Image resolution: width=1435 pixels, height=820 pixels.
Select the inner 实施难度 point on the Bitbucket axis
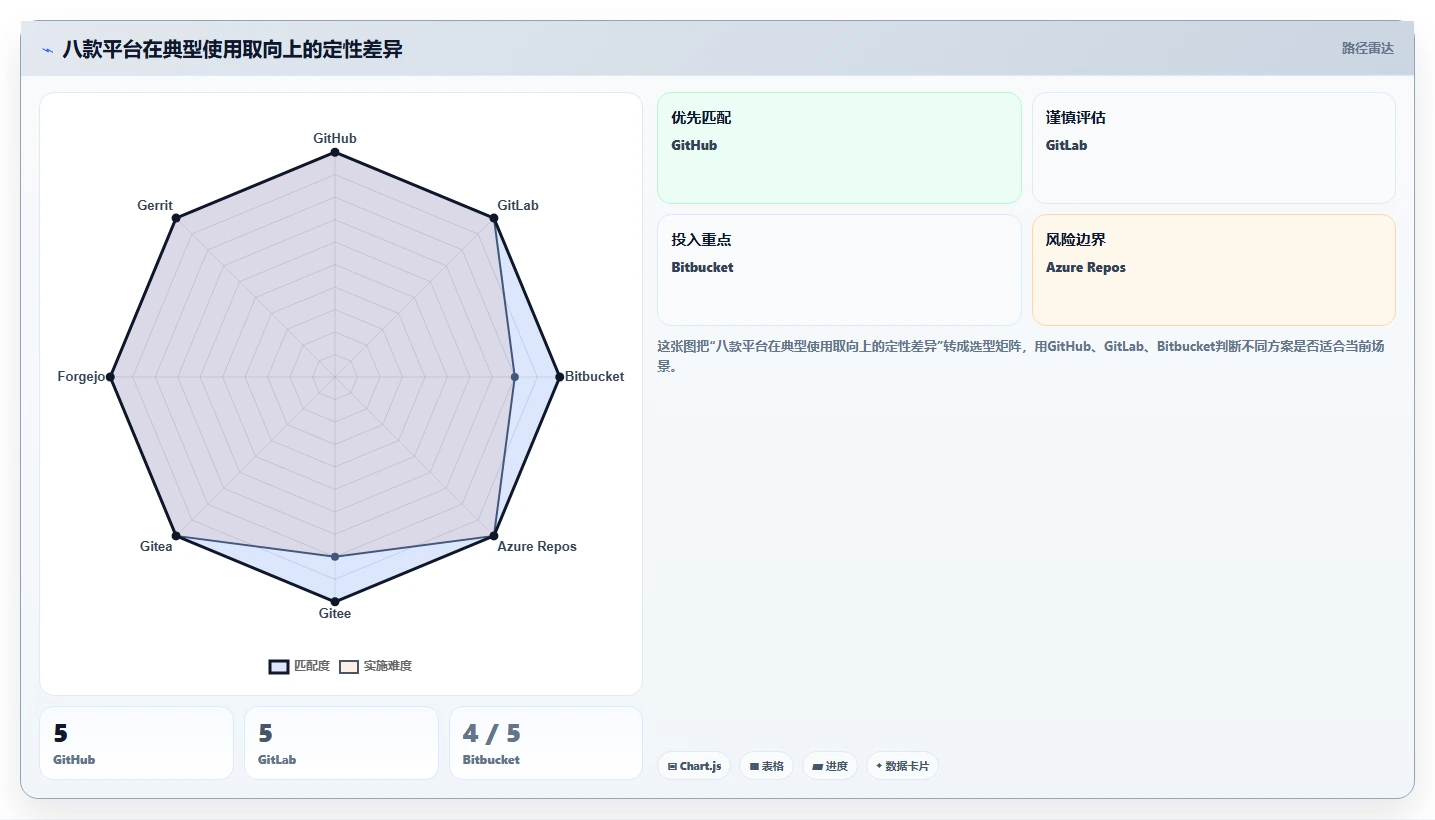(x=514, y=377)
